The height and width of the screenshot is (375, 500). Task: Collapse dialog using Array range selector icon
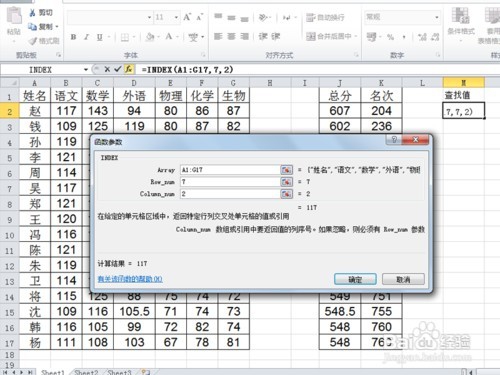(286, 170)
